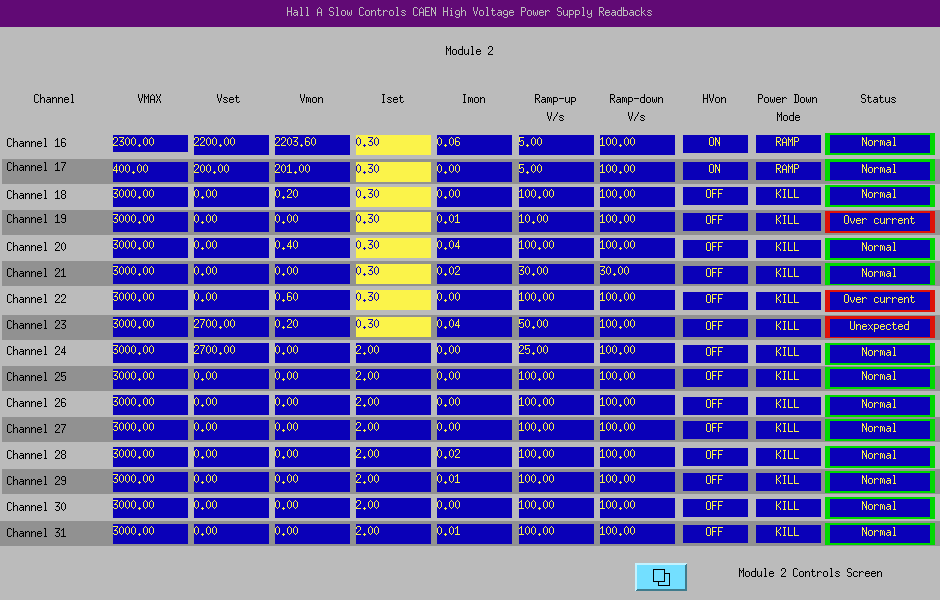
Task: Select Channel 19 Over current status
Action: click(x=879, y=222)
